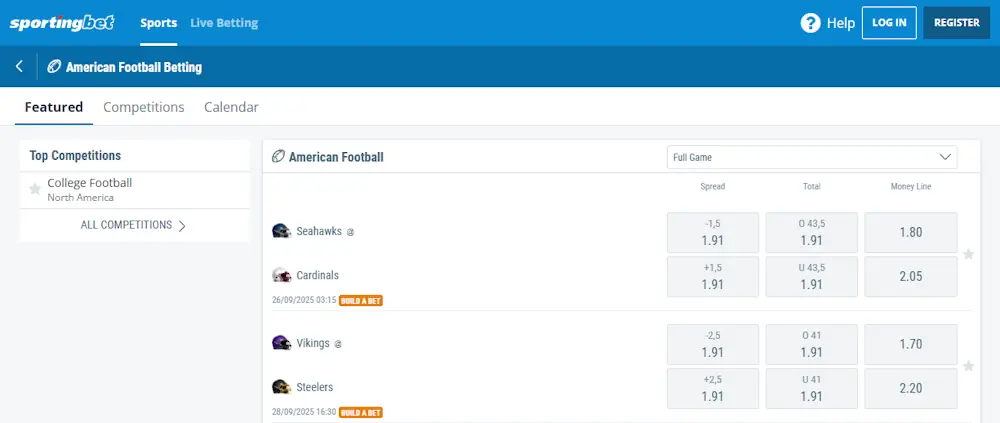Click the LOG IN button
The height and width of the screenshot is (423, 1000).
click(889, 23)
